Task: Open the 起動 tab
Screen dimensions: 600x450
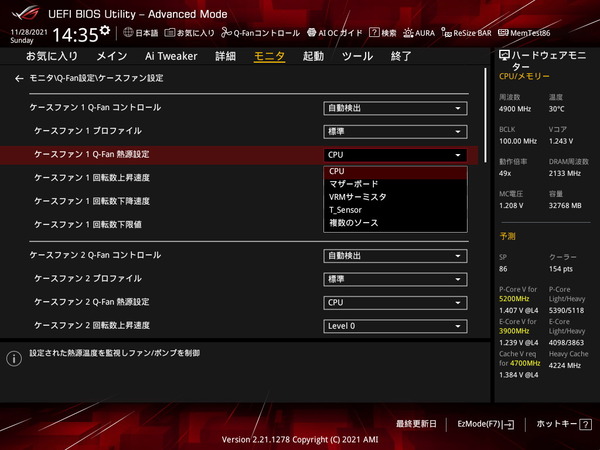Action: 313,56
